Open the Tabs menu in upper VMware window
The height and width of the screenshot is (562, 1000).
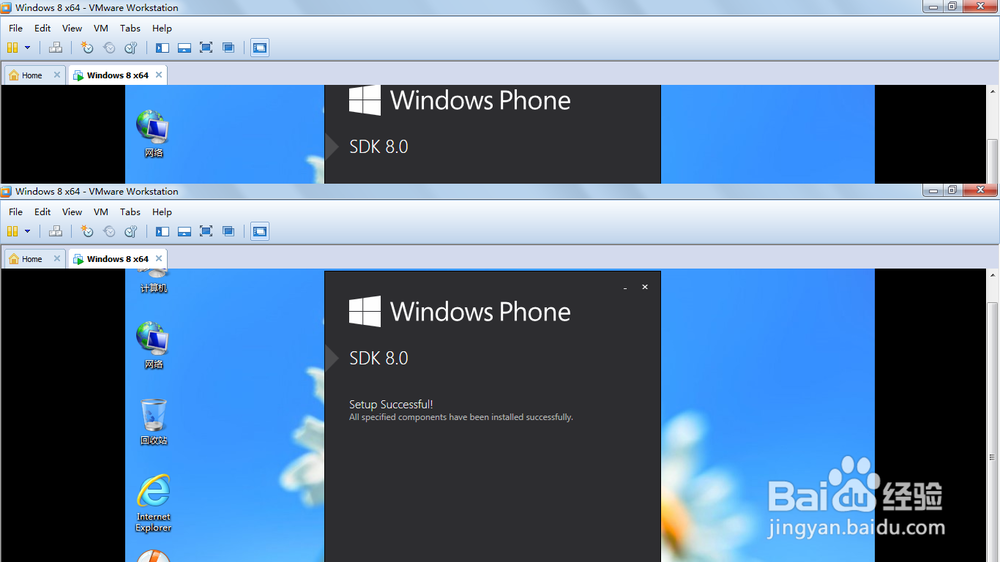(130, 28)
